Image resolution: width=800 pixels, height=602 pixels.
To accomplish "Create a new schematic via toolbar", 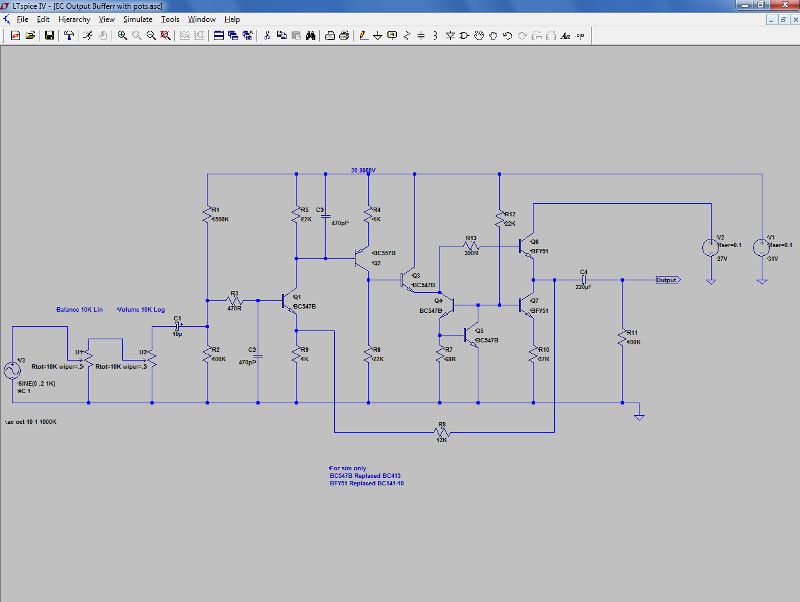I will (x=15, y=36).
